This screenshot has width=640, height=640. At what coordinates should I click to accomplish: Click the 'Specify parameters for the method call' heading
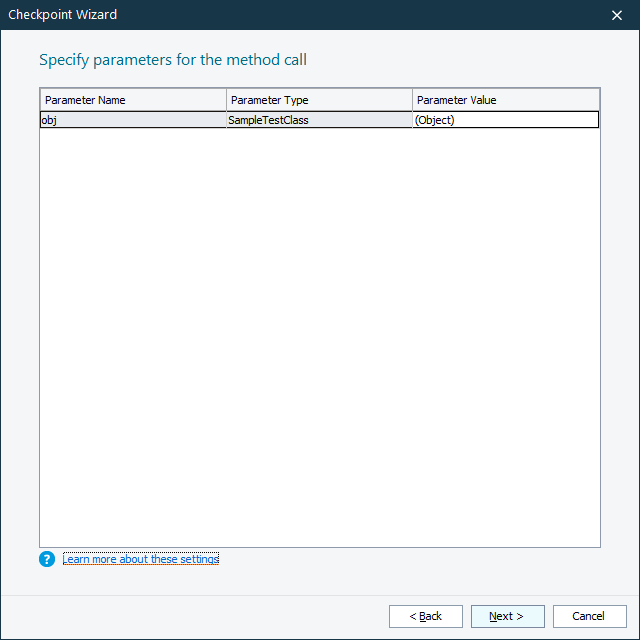coord(173,60)
